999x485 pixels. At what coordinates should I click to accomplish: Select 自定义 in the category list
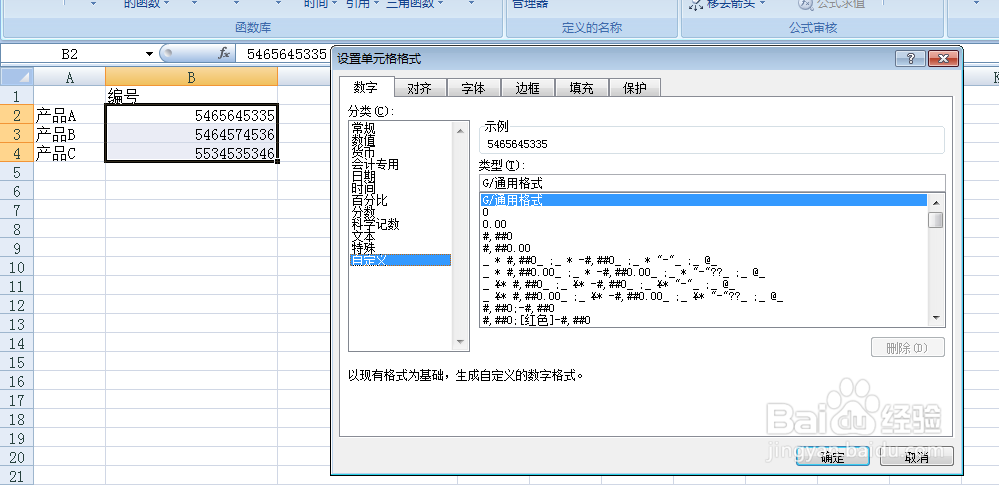click(401, 260)
